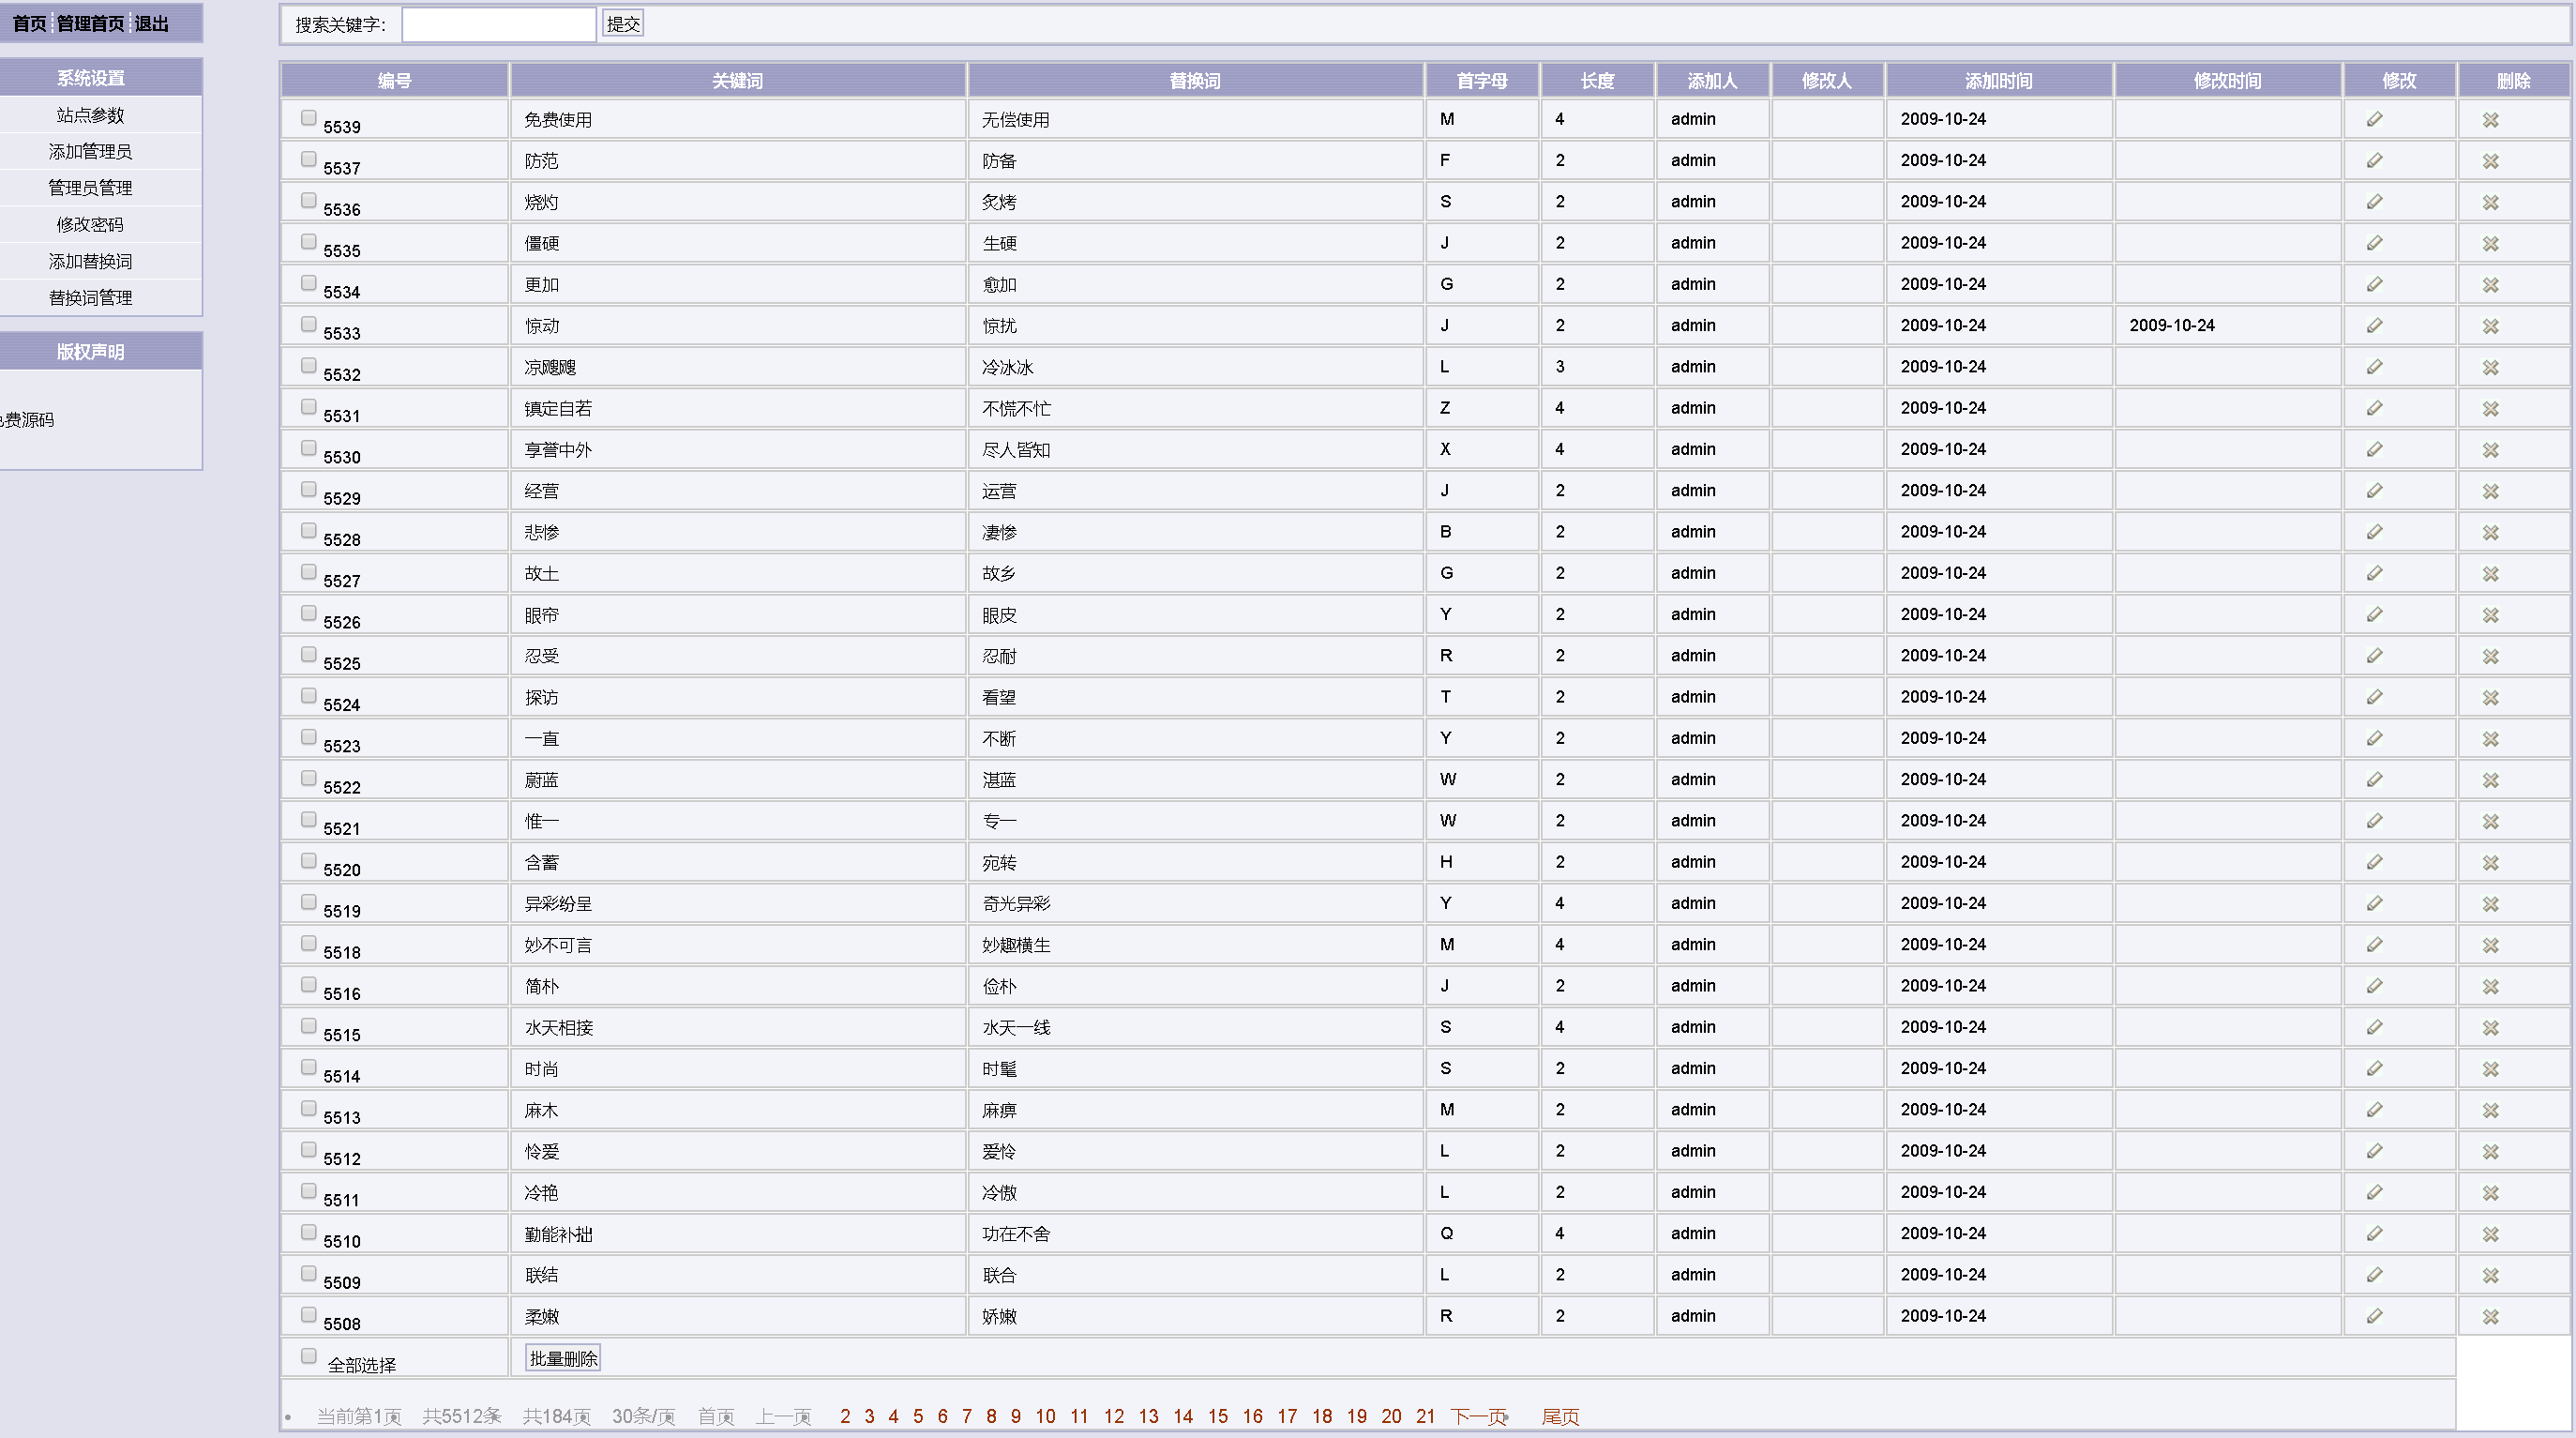
Task: Edit row 5516 with pencil icon
Action: 2374,986
